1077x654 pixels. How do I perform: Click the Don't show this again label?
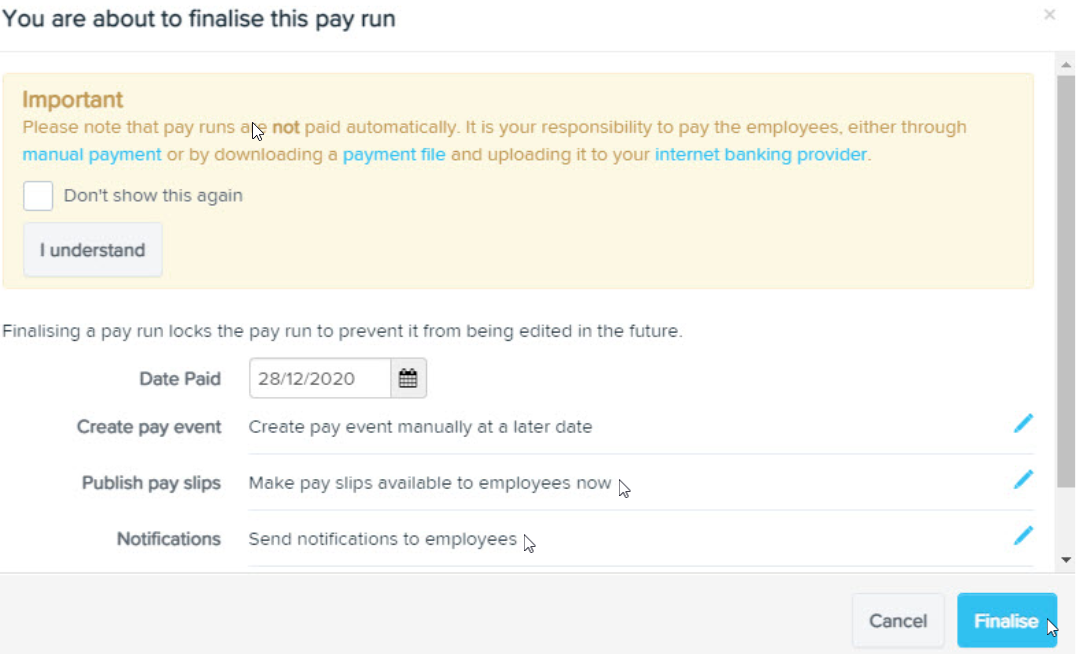point(153,196)
